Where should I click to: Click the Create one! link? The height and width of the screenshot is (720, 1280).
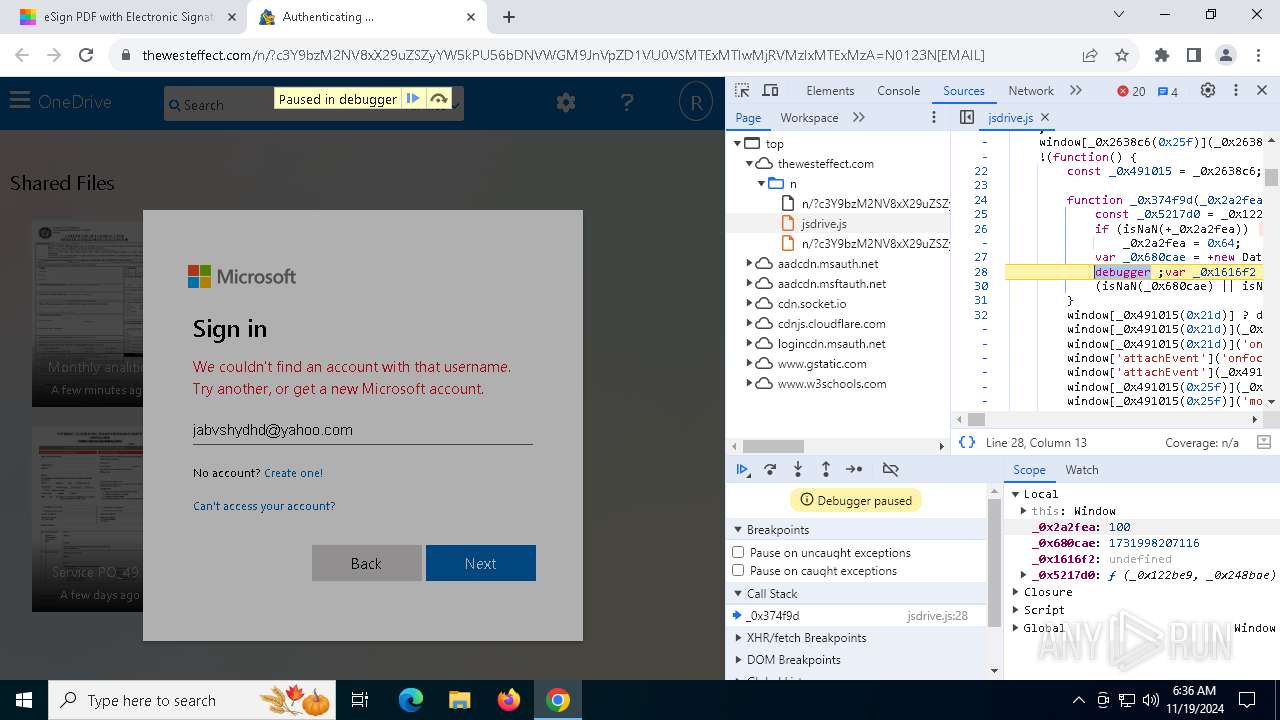(x=293, y=473)
